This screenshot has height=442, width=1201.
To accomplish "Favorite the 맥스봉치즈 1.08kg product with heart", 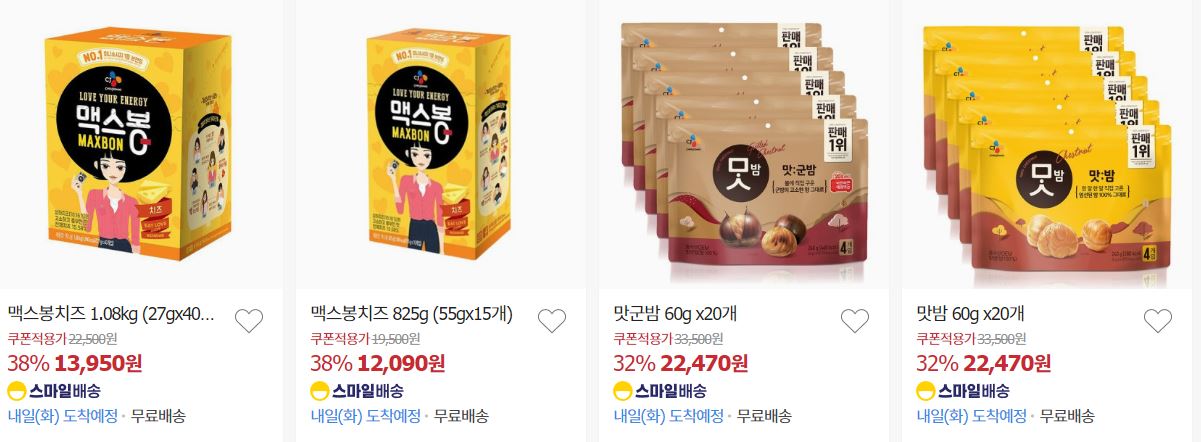I will coord(249,321).
